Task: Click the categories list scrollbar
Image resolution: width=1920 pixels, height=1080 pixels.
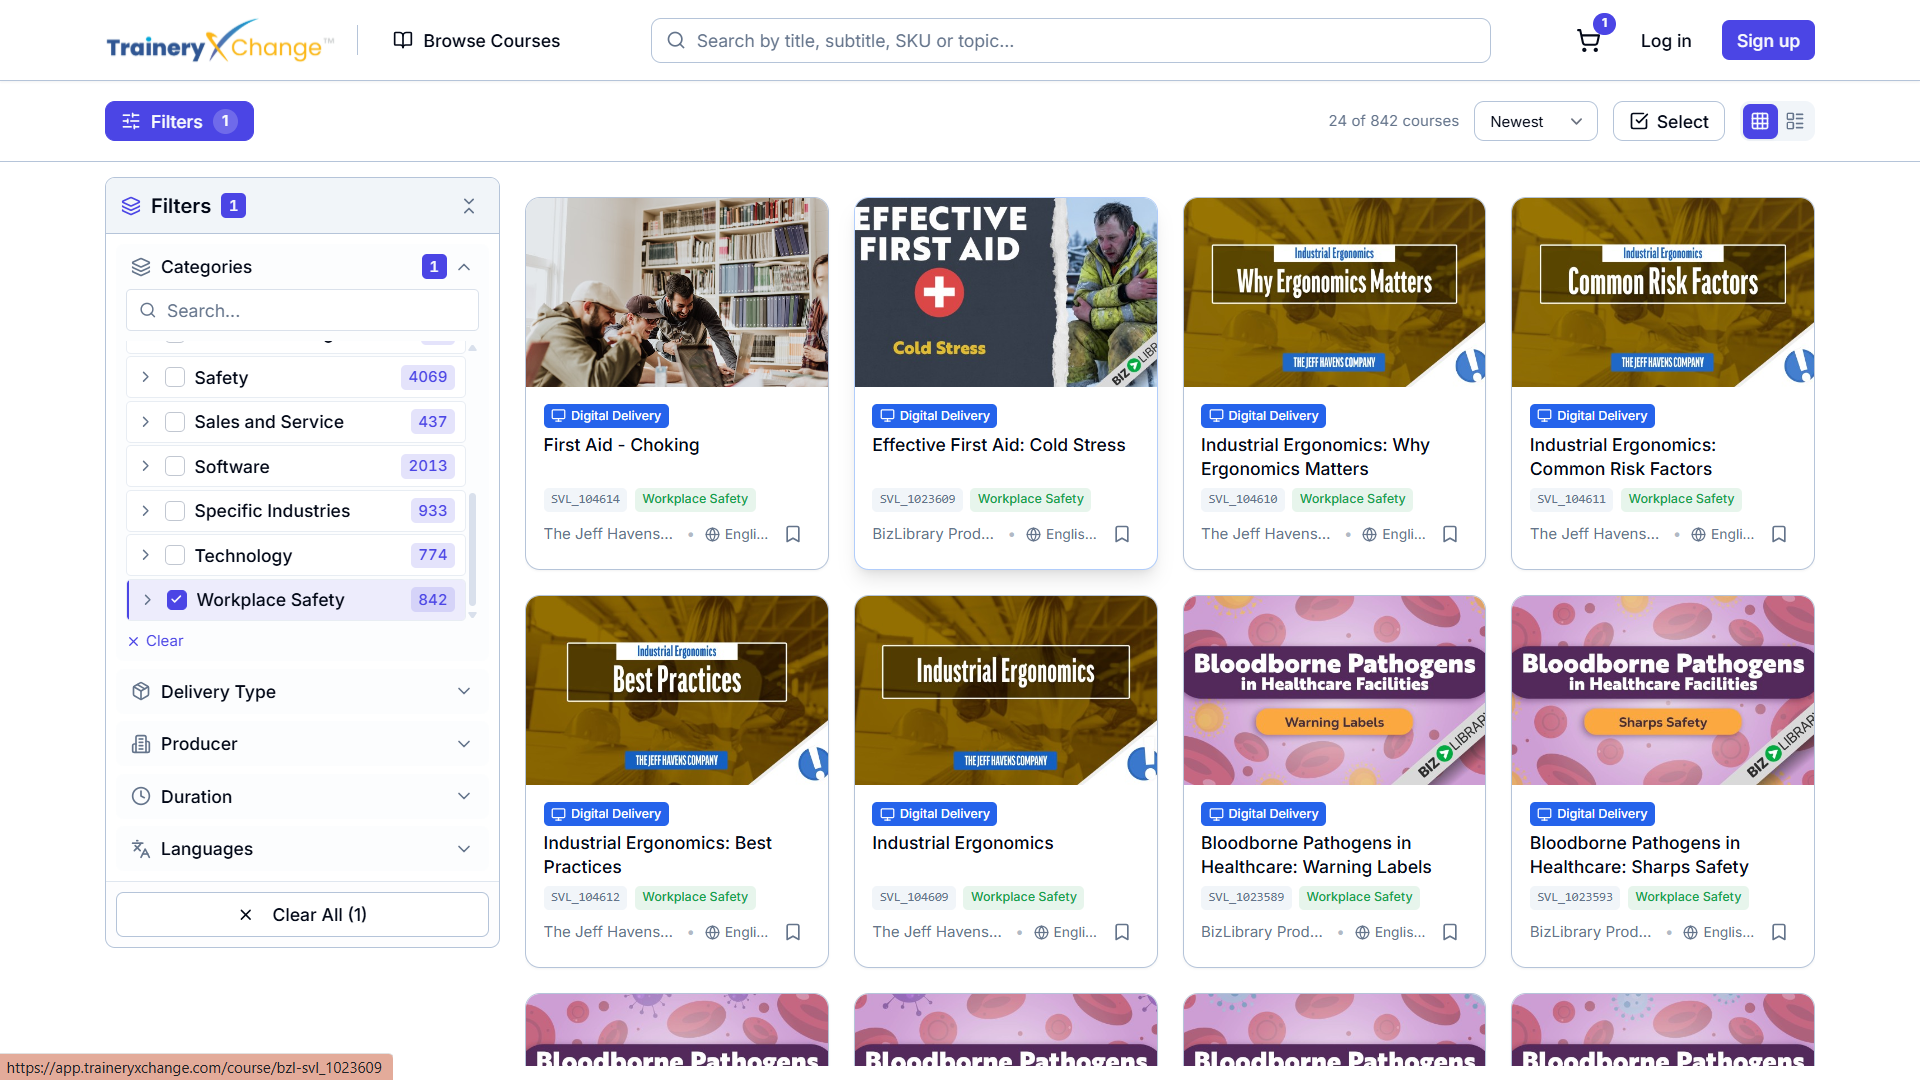Action: [472, 548]
